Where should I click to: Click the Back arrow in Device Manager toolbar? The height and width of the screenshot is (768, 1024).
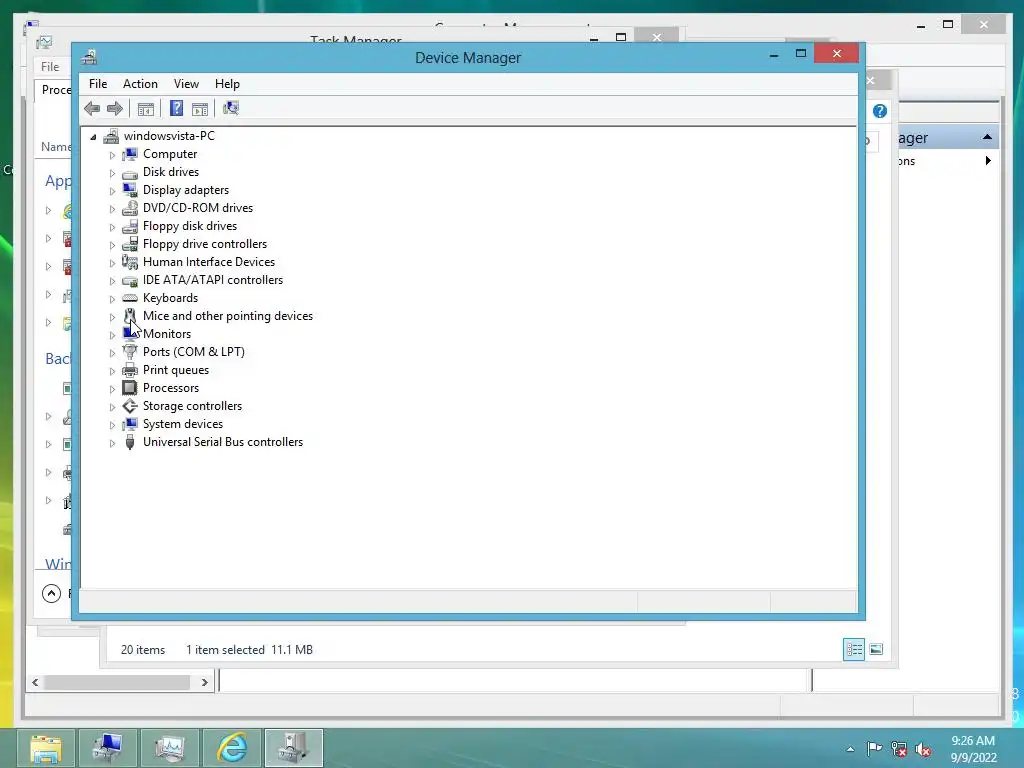click(x=92, y=108)
